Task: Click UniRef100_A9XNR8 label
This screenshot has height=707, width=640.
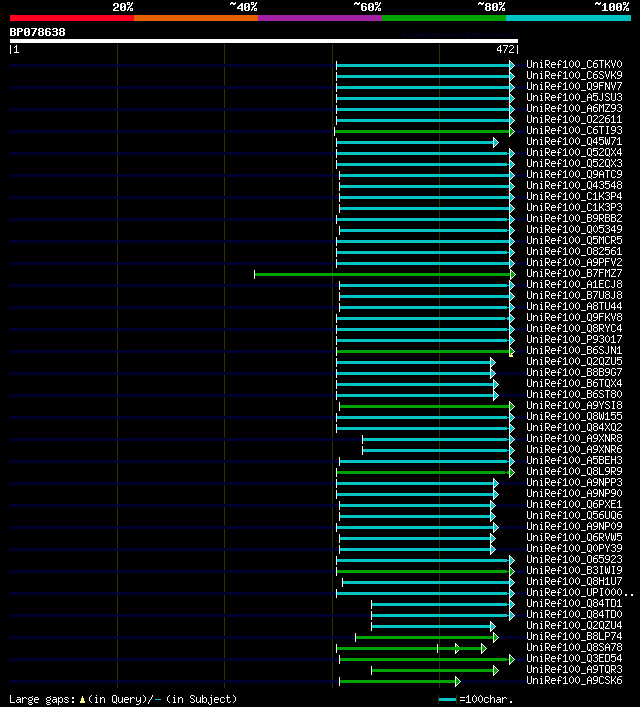Action: (574, 438)
